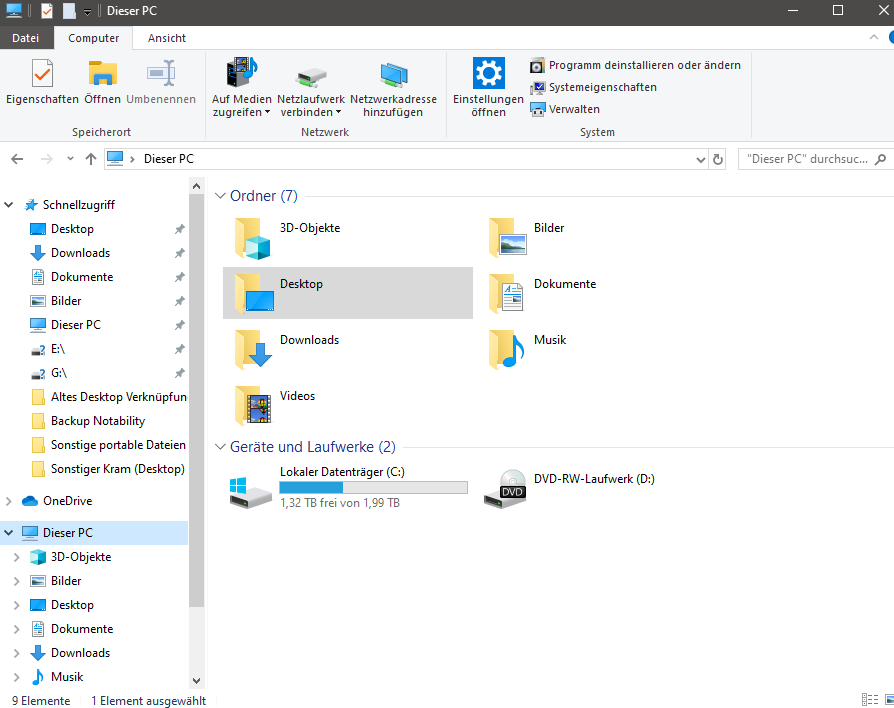Image resolution: width=894 pixels, height=708 pixels.
Task: Switch to details view in status bar
Action: tap(869, 699)
